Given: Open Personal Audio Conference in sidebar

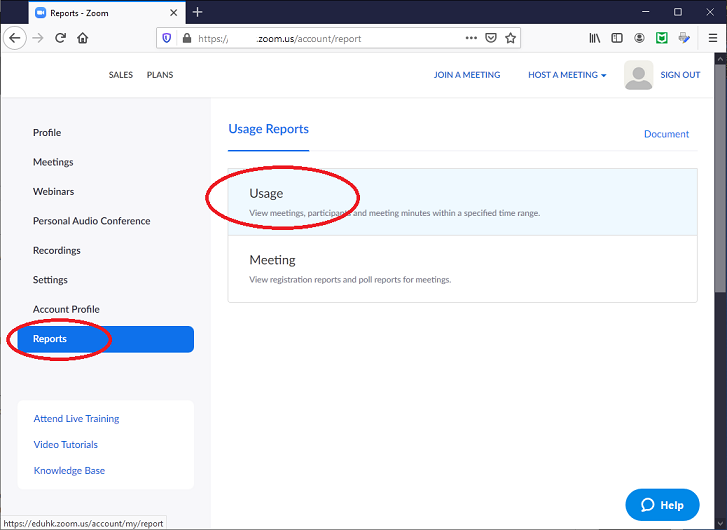Looking at the screenshot, I should (x=91, y=221).
